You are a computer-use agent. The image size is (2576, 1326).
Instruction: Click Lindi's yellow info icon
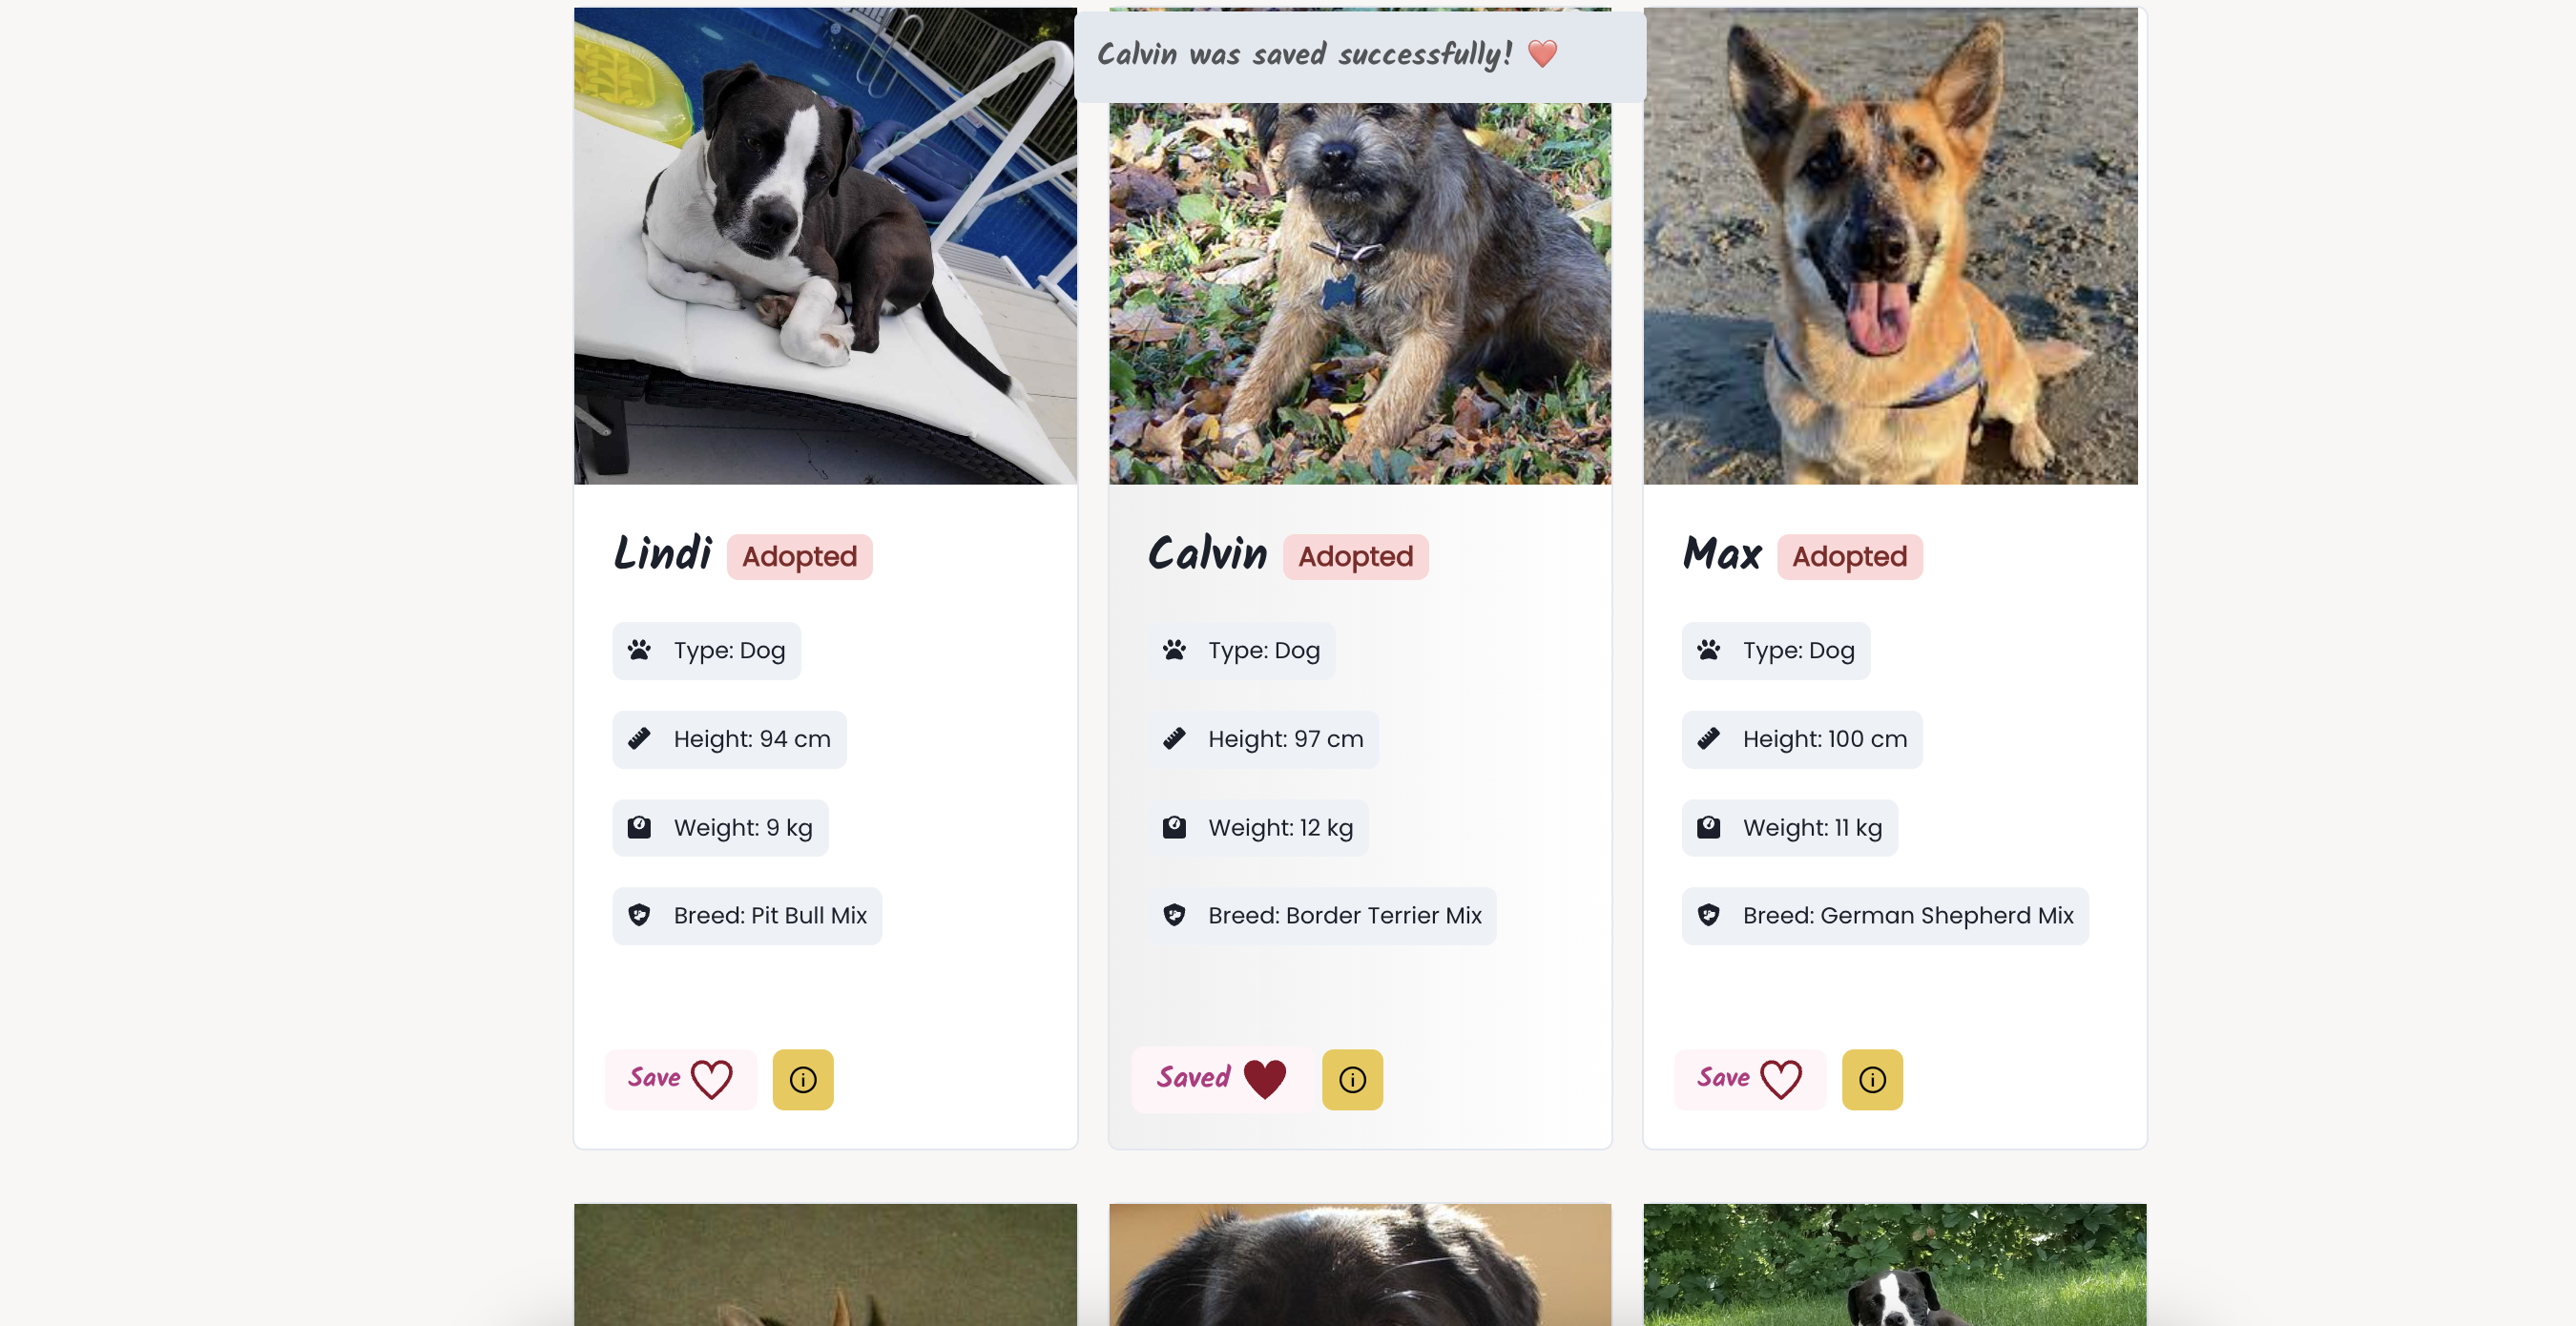tap(803, 1080)
